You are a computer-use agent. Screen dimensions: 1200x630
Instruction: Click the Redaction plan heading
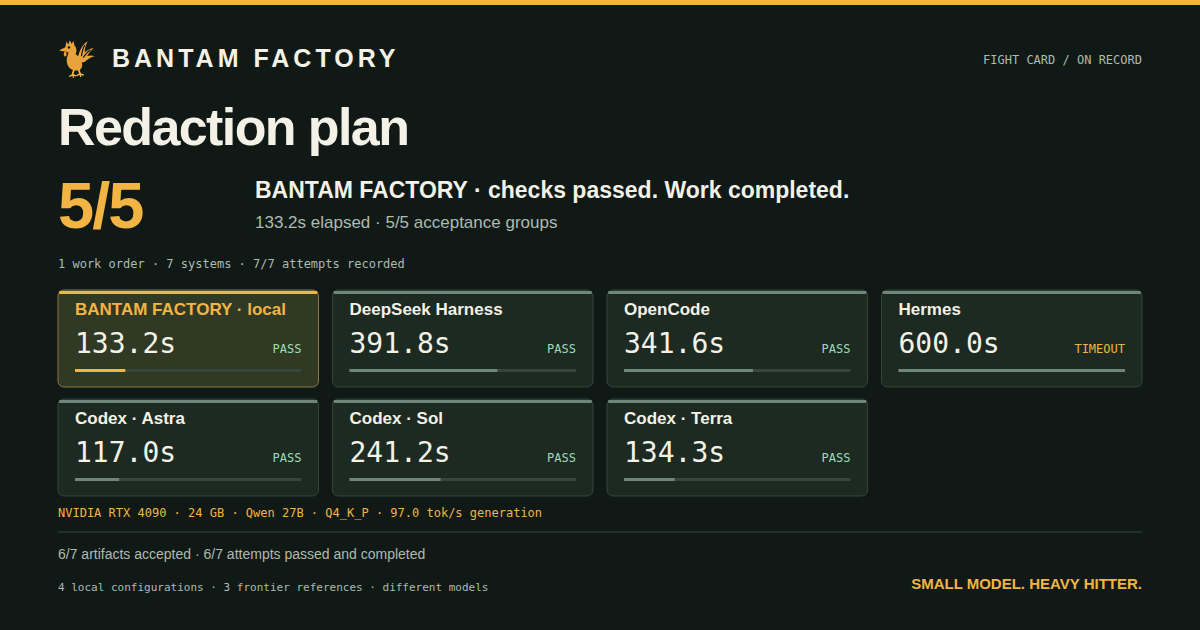234,128
